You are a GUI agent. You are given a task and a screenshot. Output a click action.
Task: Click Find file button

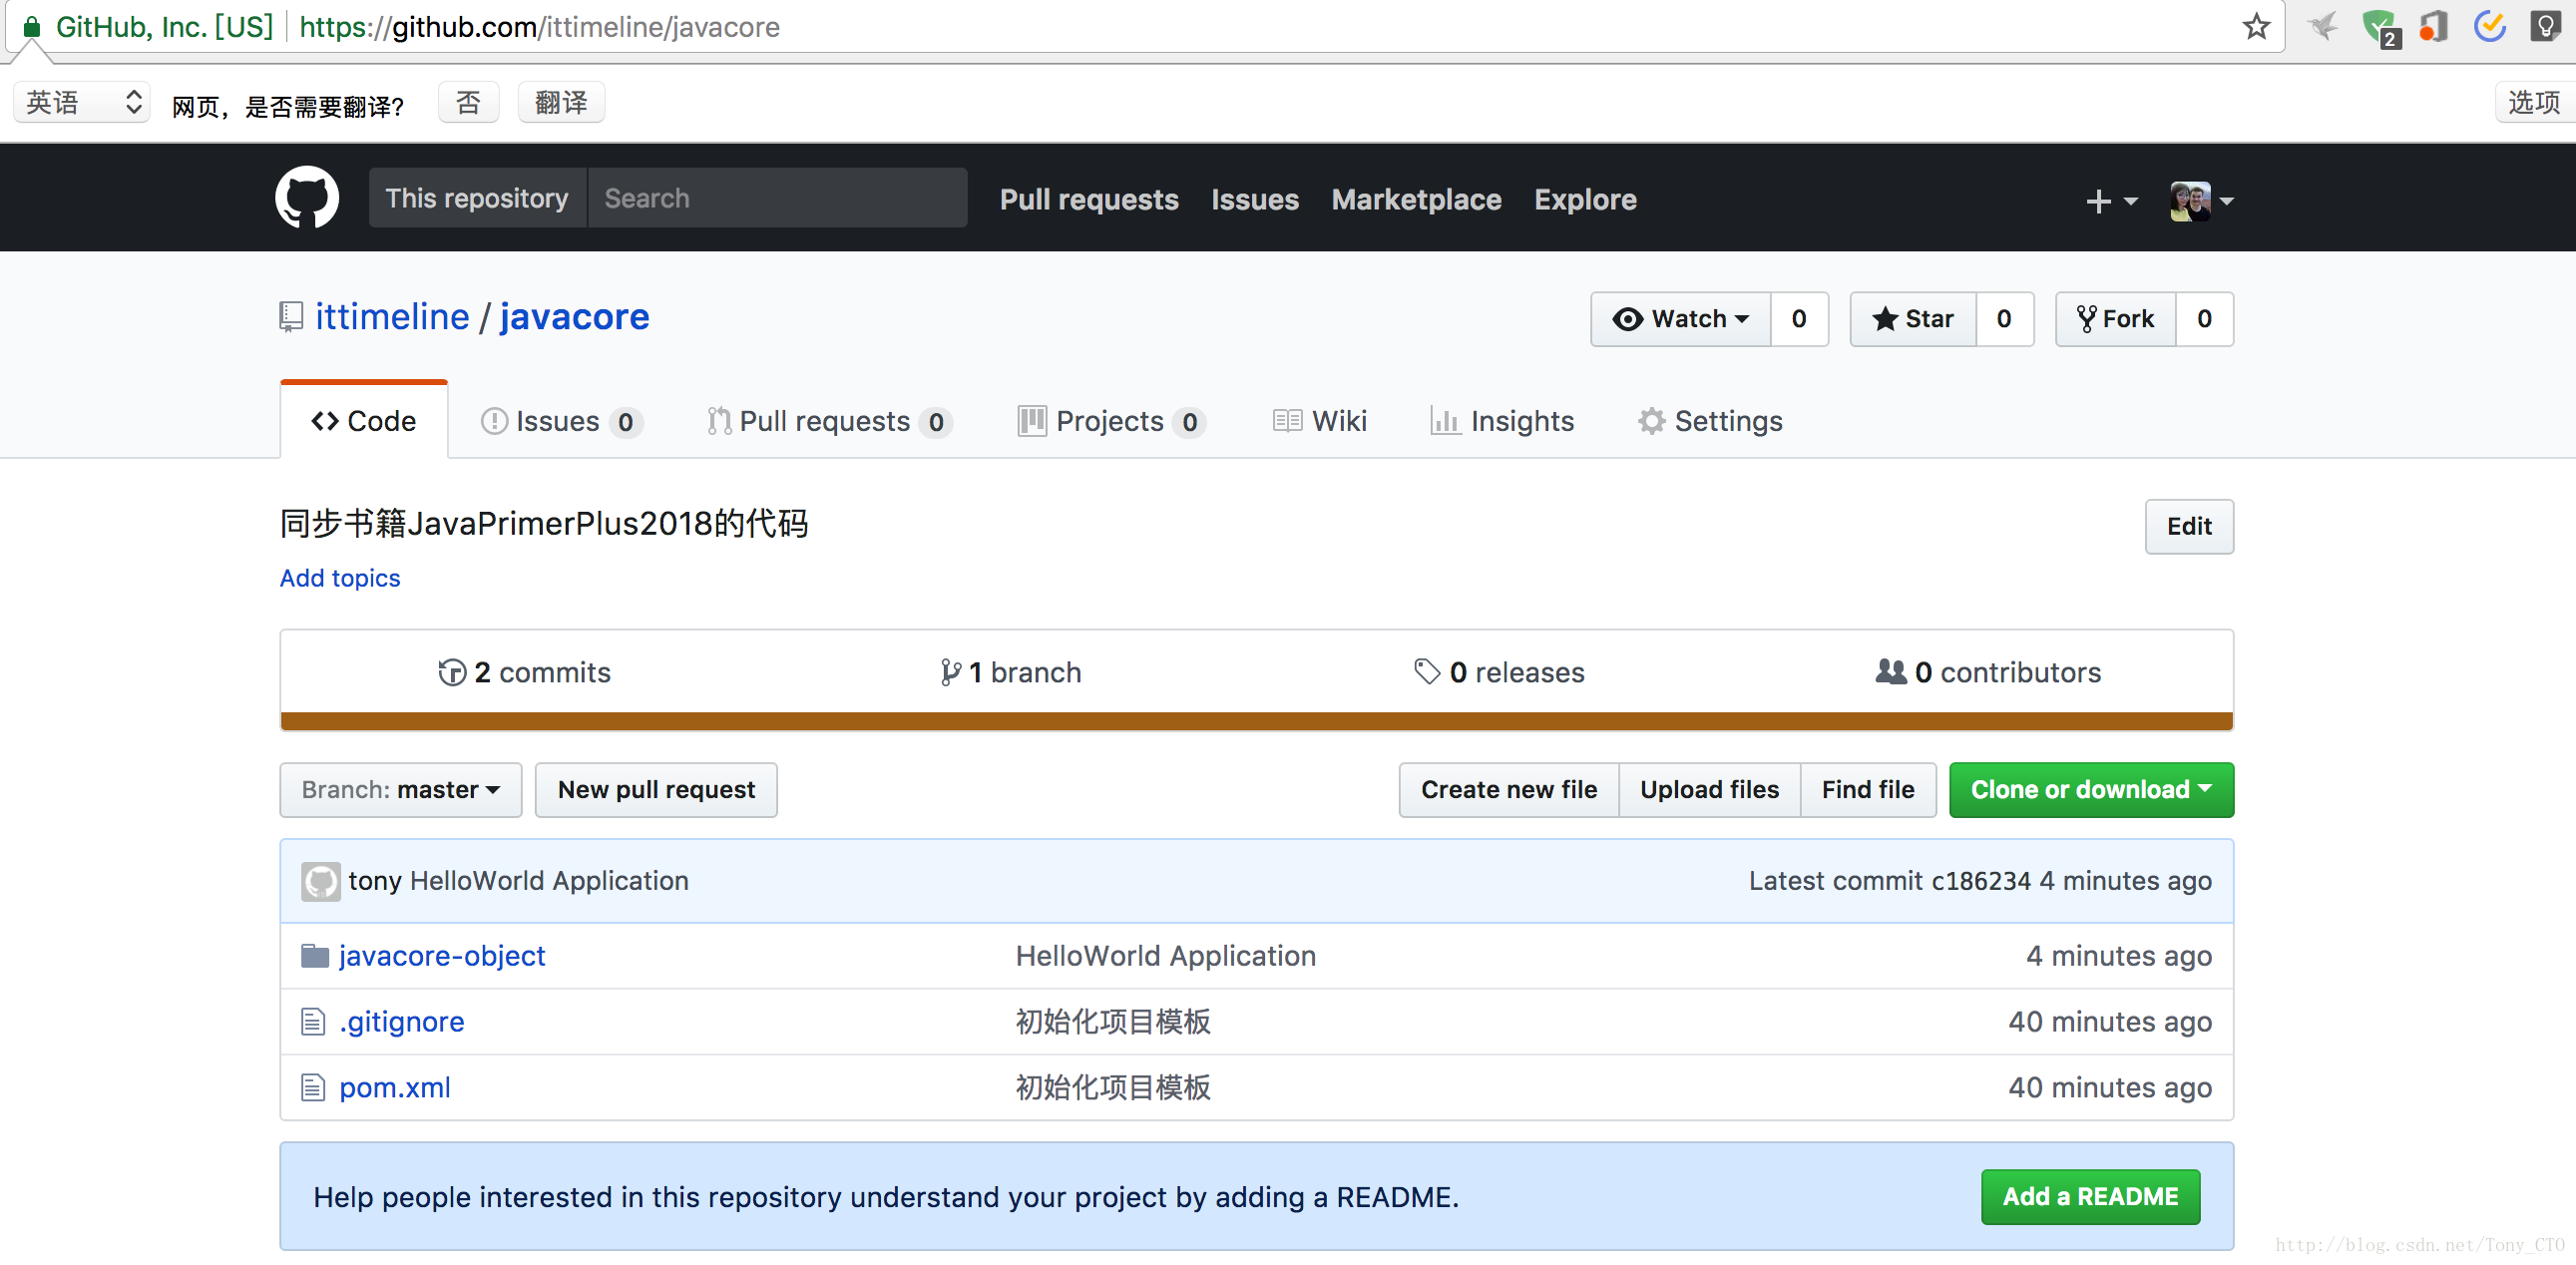point(1868,790)
